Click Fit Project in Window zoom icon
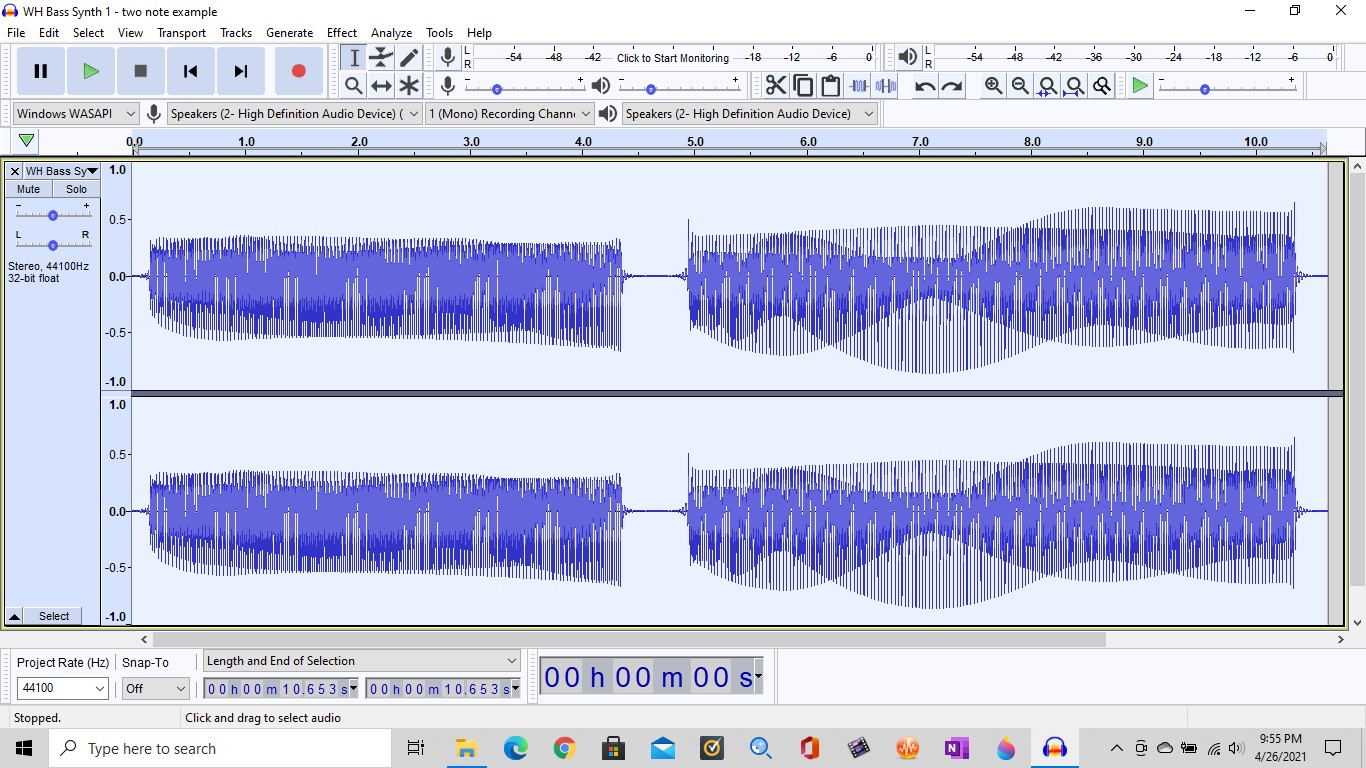 click(1073, 85)
